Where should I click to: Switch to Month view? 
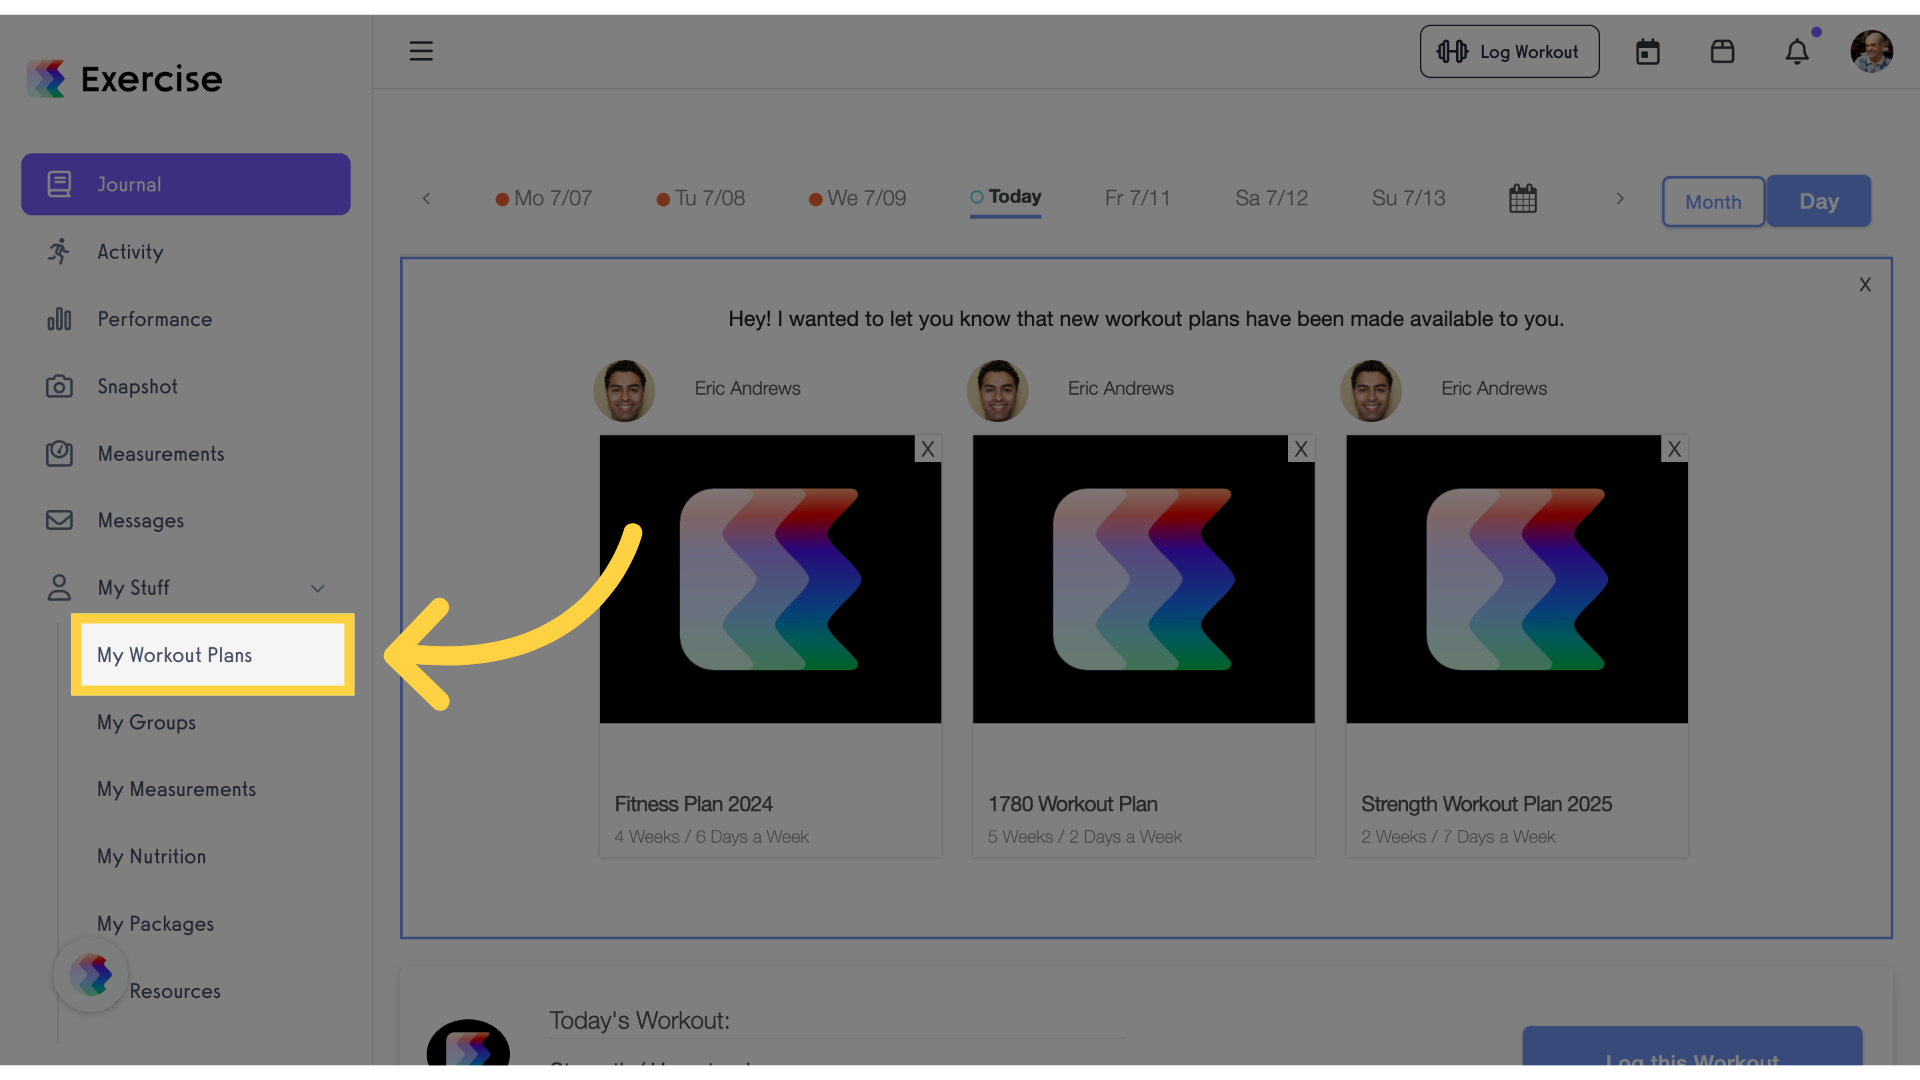pyautogui.click(x=1713, y=201)
